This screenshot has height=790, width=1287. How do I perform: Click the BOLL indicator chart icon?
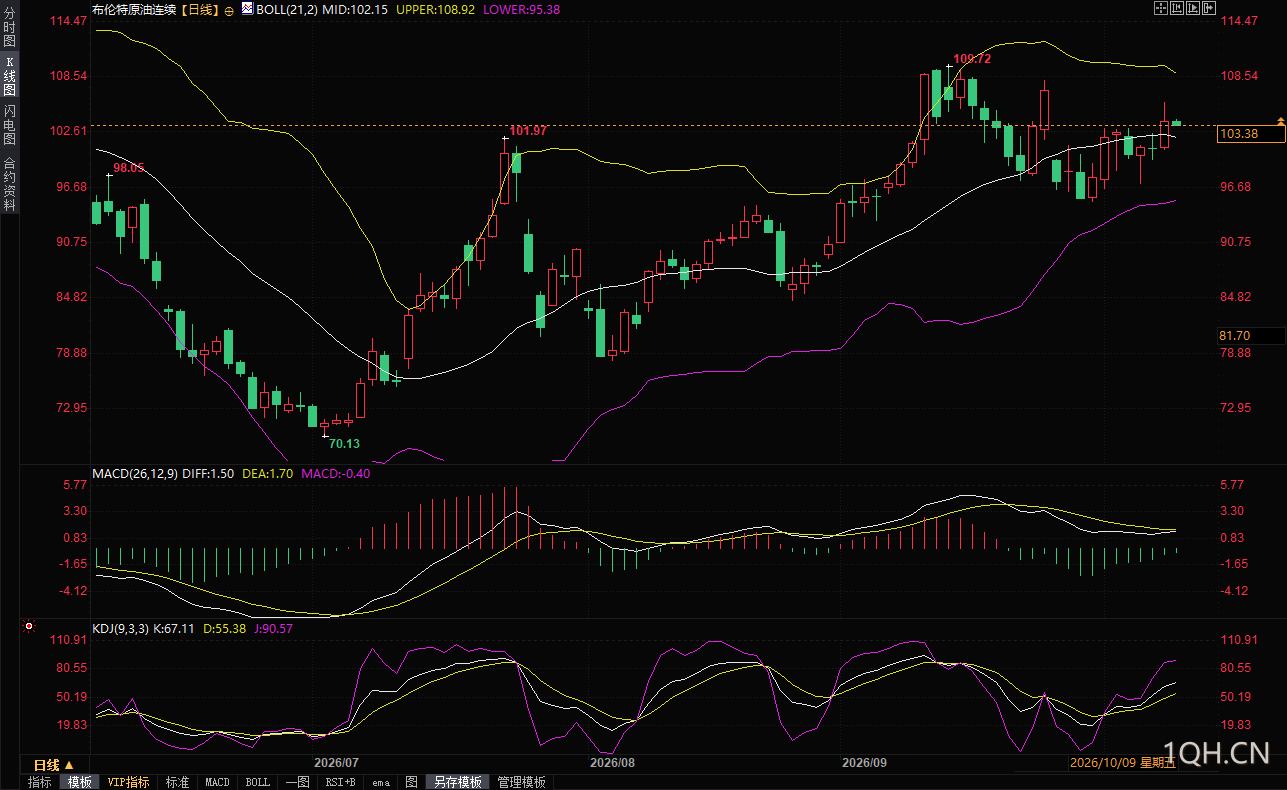tap(246, 8)
